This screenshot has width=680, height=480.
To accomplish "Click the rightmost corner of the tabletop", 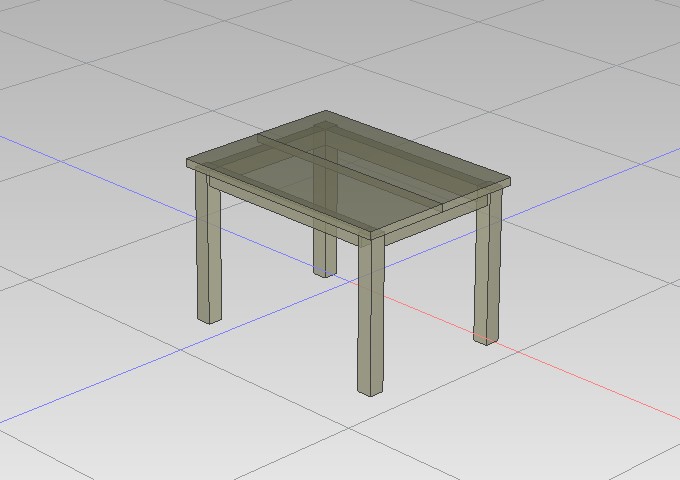I will (510, 183).
